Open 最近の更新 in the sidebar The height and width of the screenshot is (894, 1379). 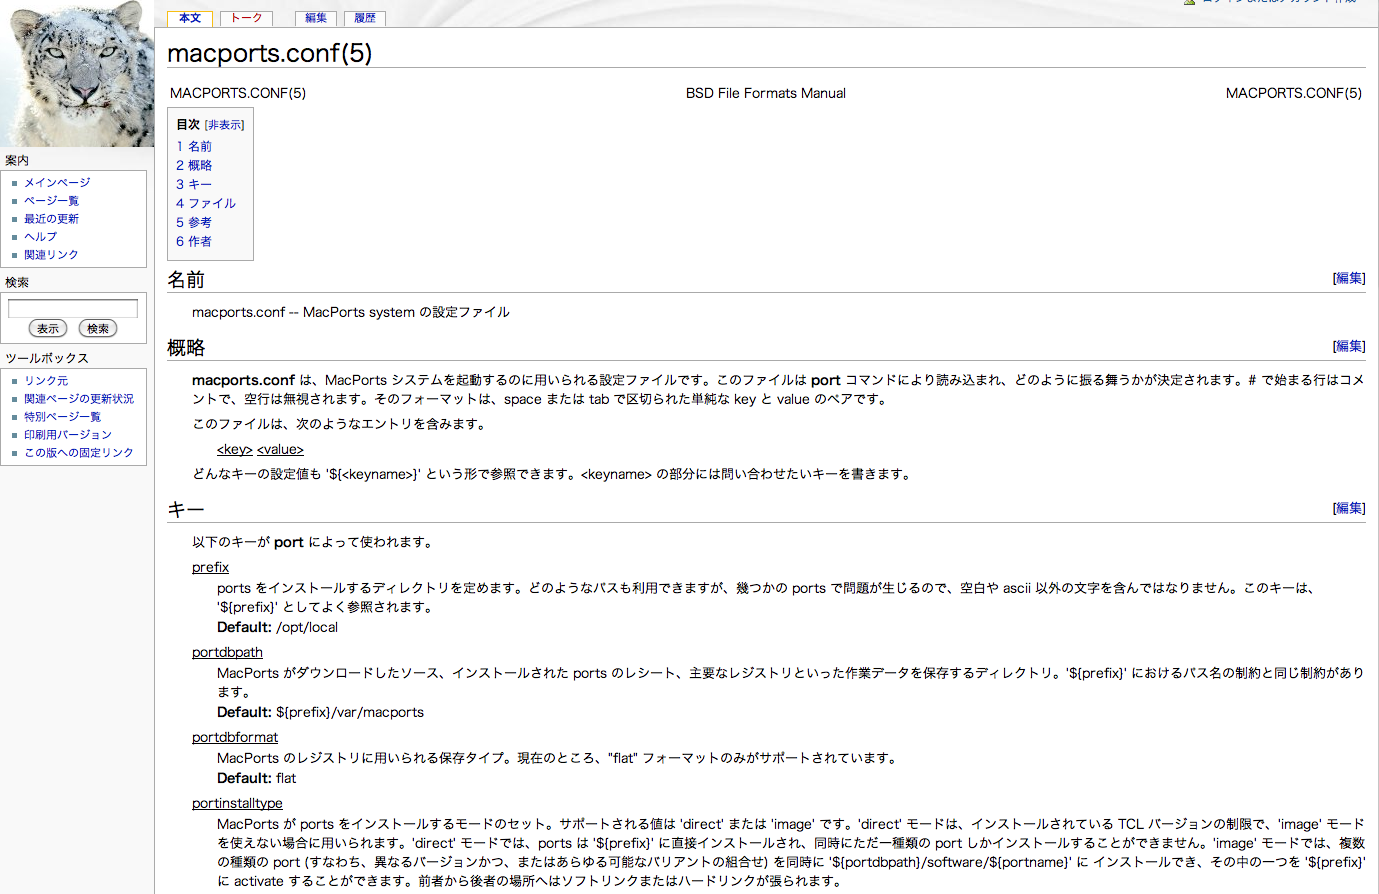coord(51,219)
